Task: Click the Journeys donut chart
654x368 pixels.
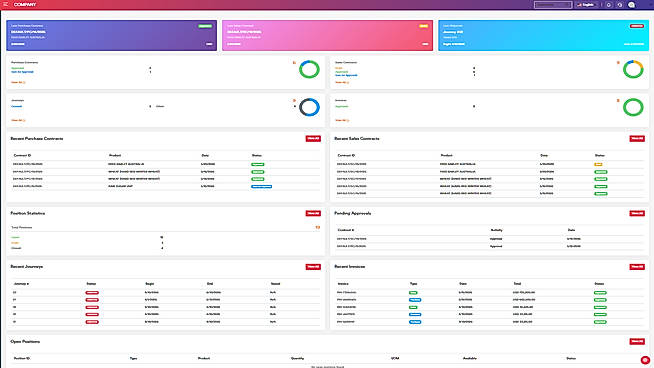Action: tap(309, 107)
